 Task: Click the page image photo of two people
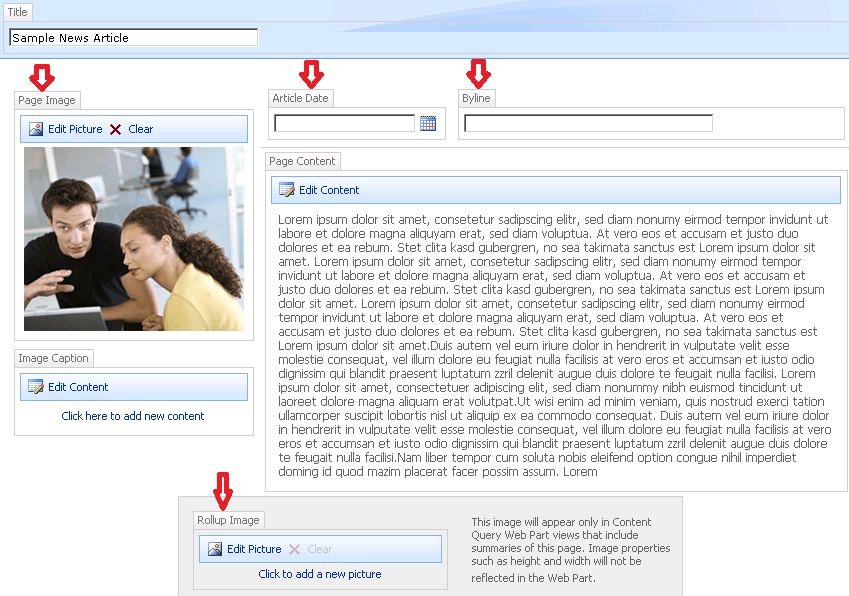(x=134, y=239)
